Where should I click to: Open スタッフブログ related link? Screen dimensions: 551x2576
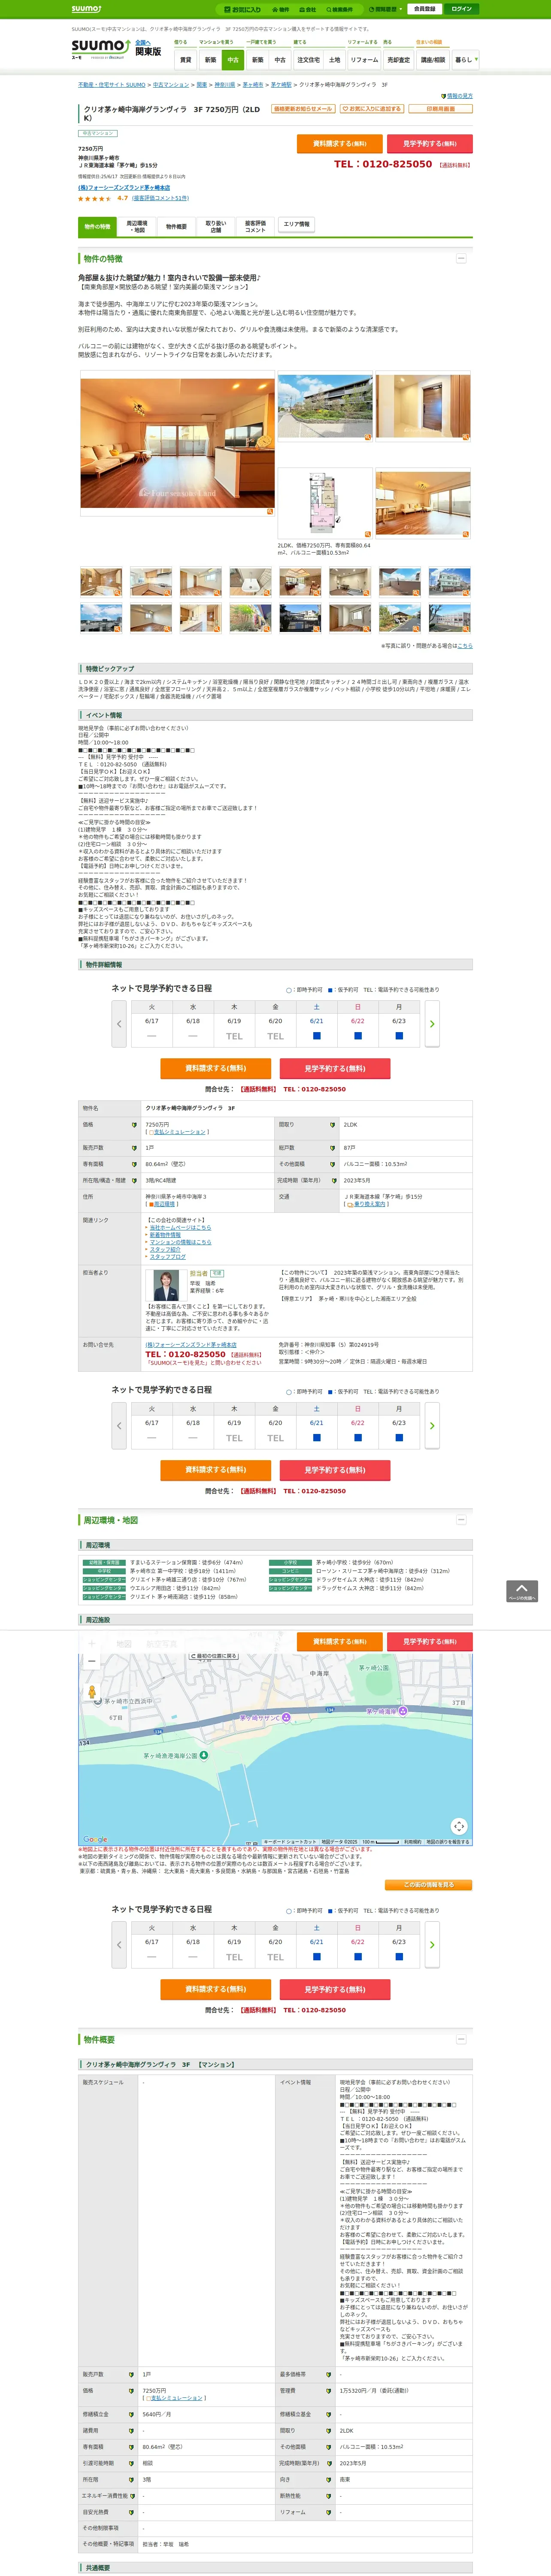[167, 1257]
